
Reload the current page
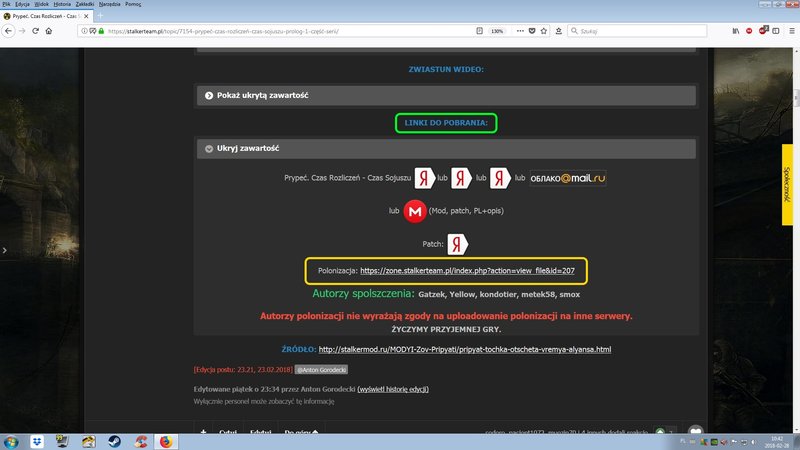tap(38, 32)
